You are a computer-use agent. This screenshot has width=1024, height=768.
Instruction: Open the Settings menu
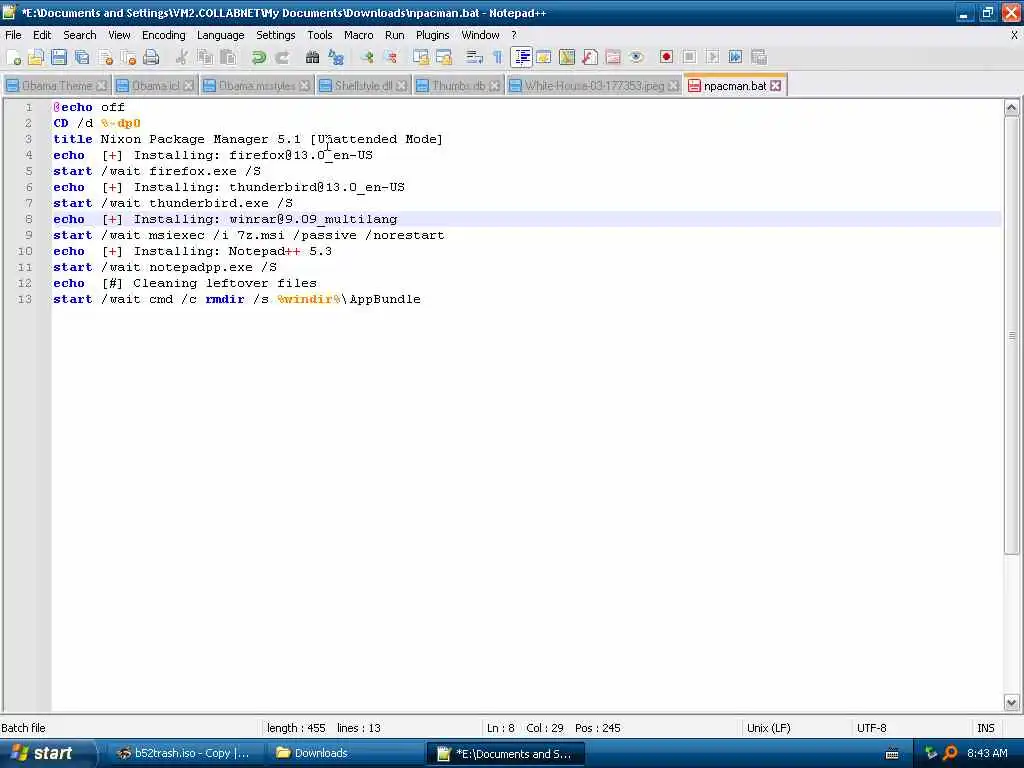(x=276, y=35)
